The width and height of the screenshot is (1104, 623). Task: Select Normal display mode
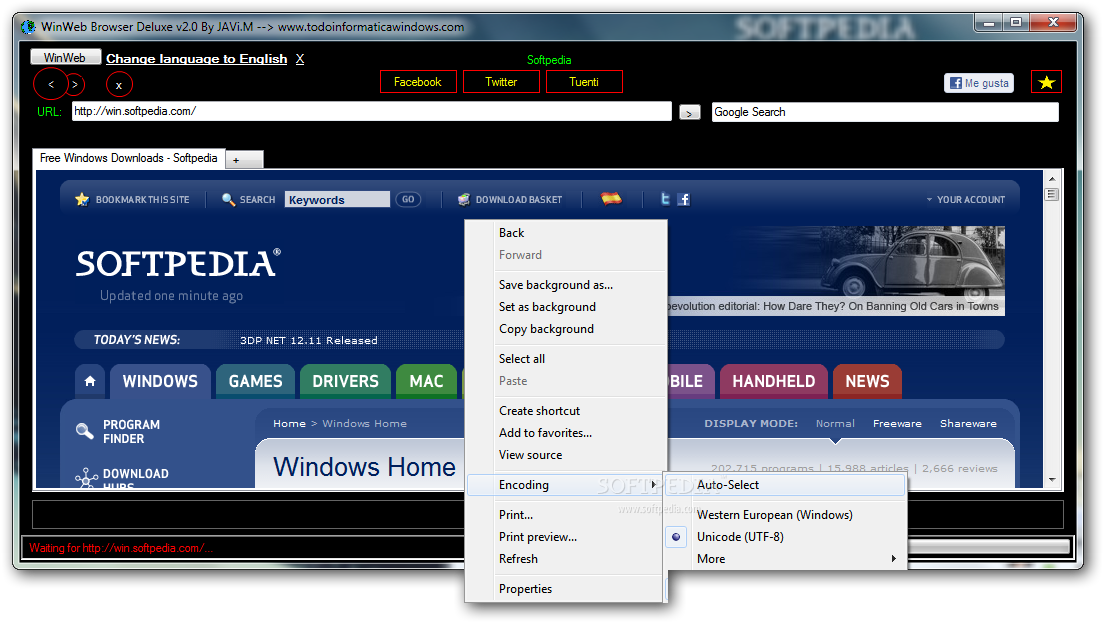coord(835,423)
